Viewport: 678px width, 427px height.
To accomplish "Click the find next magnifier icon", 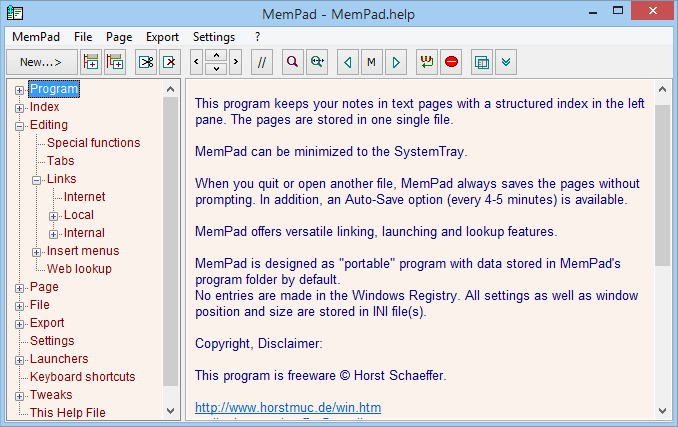I will tap(317, 62).
